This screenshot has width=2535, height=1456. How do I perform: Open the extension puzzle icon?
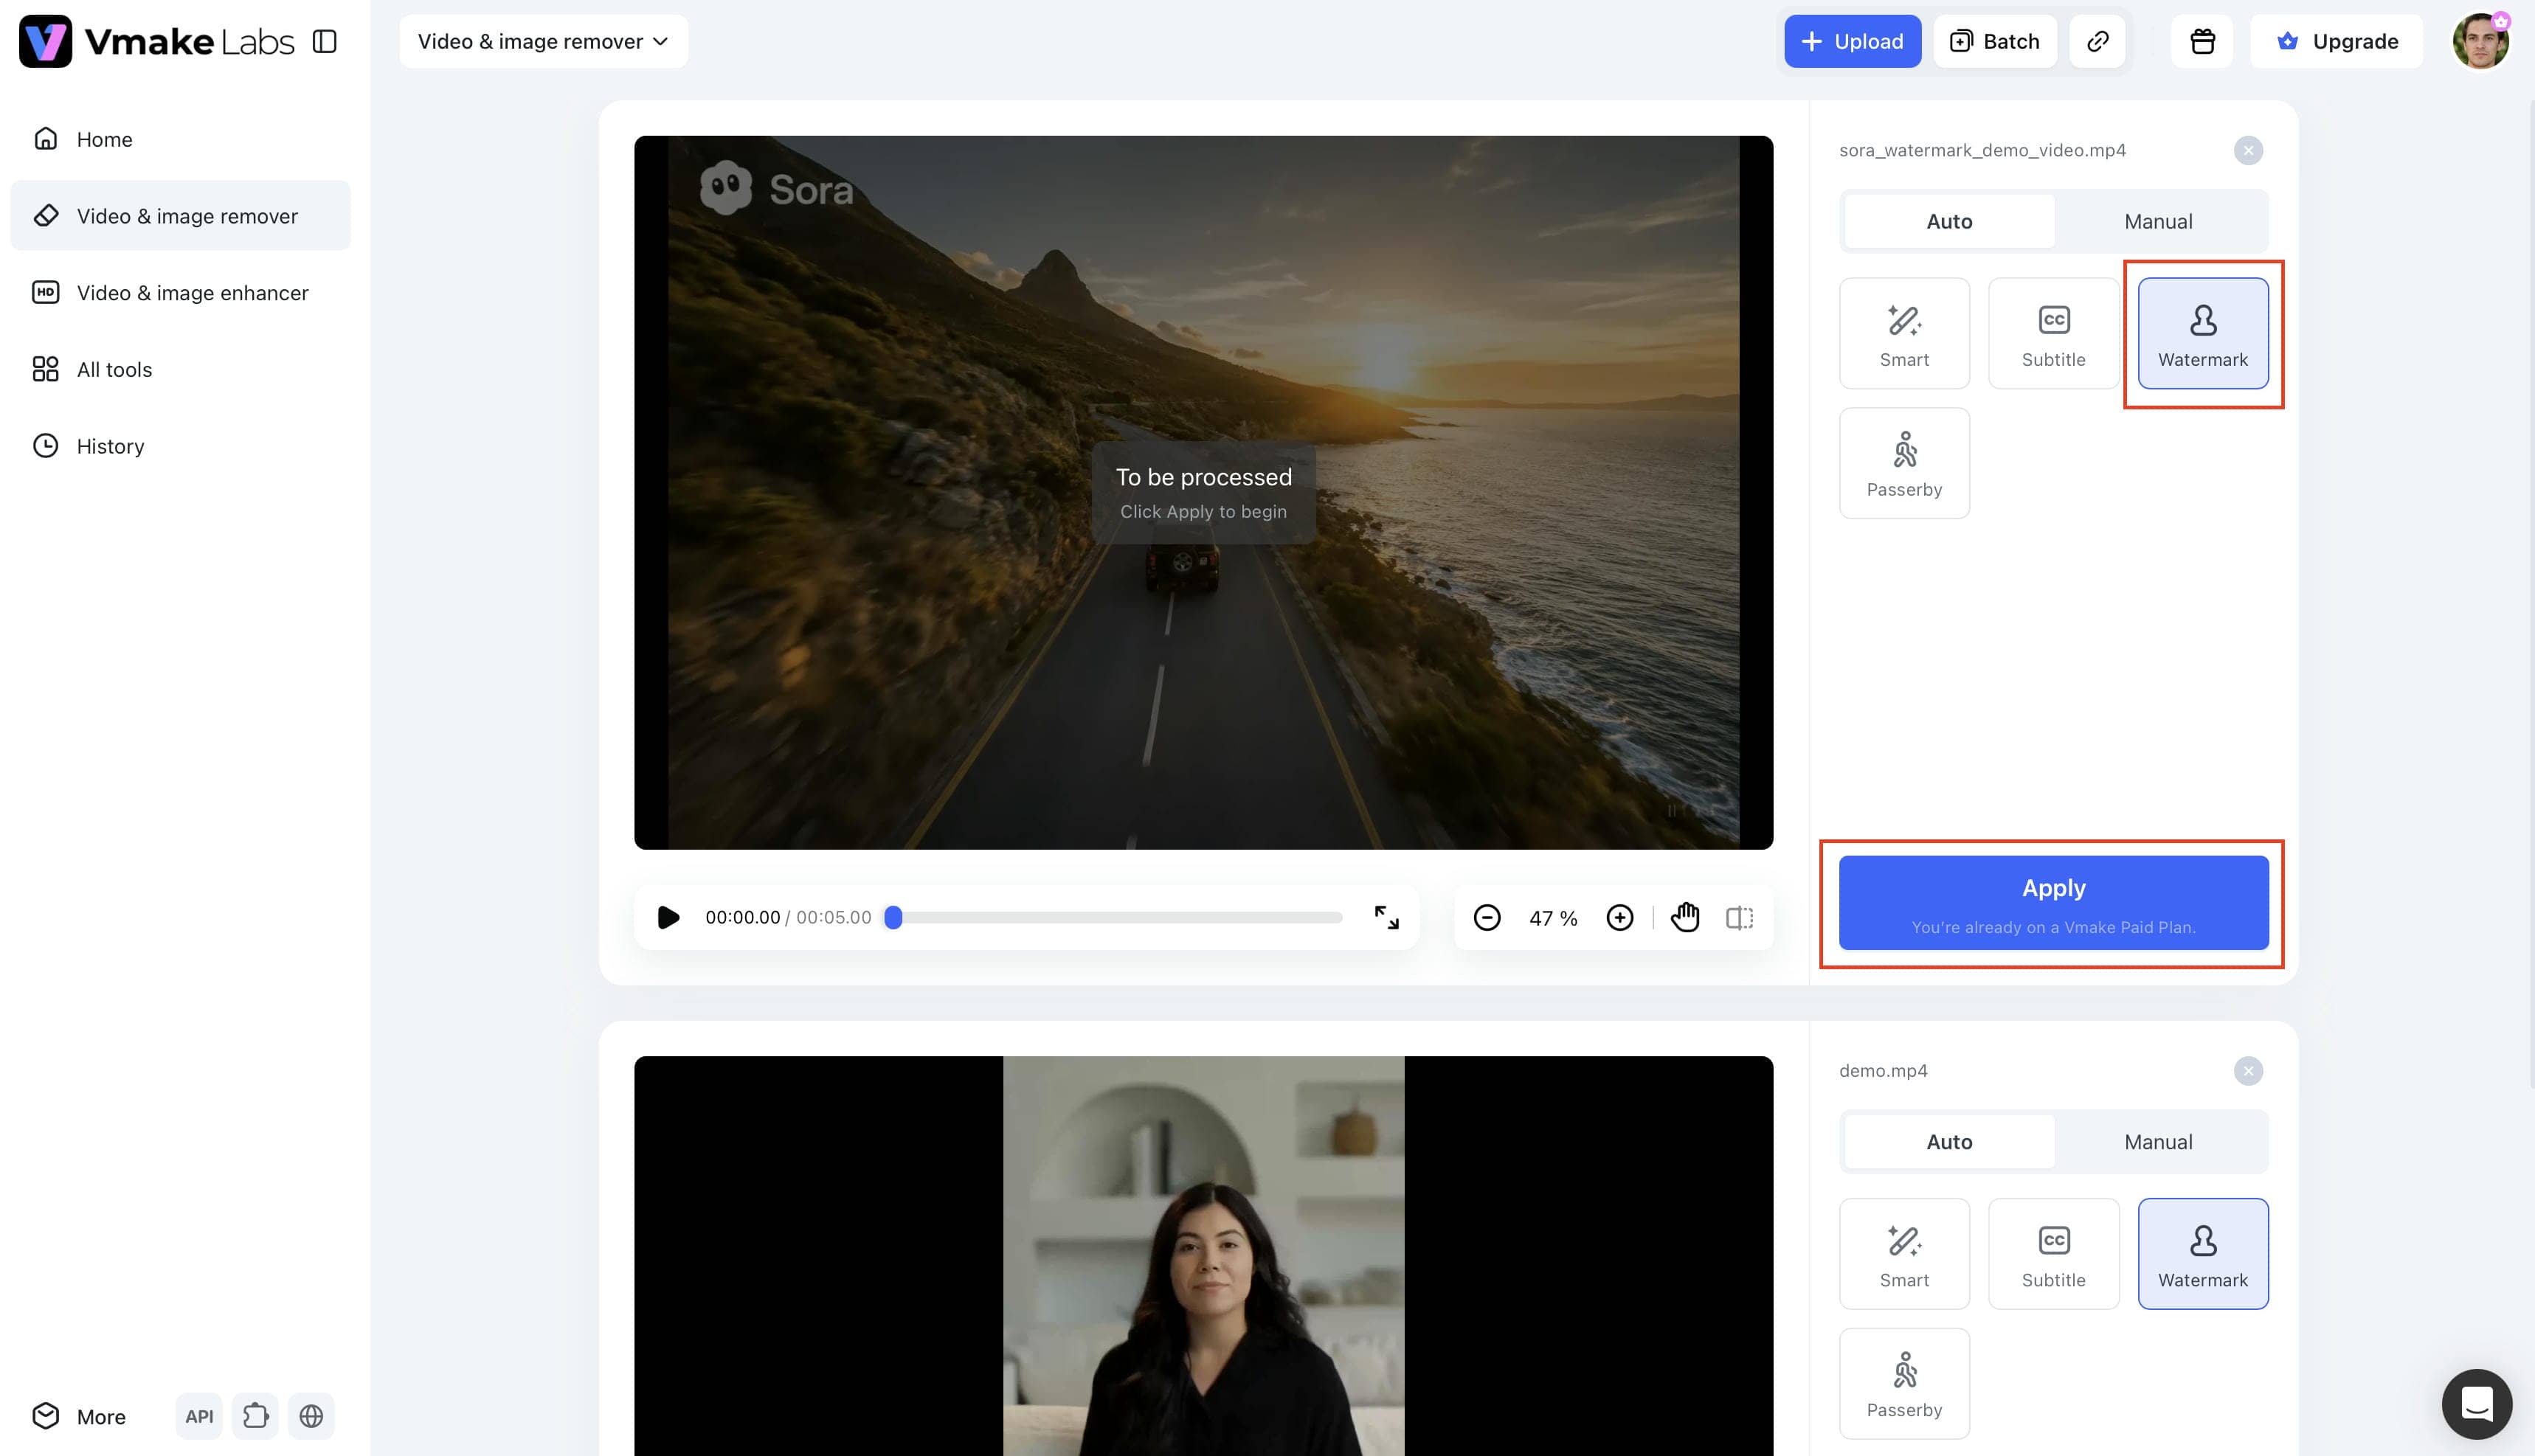click(255, 1416)
